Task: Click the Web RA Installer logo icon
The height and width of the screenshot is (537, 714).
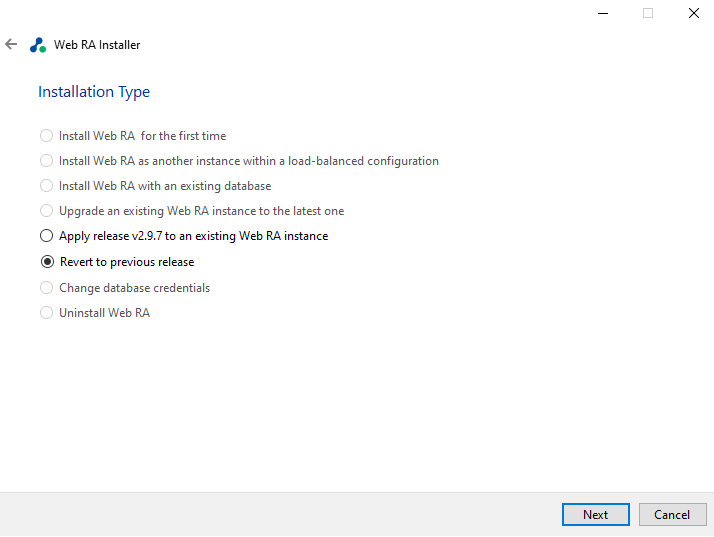Action: tap(38, 45)
